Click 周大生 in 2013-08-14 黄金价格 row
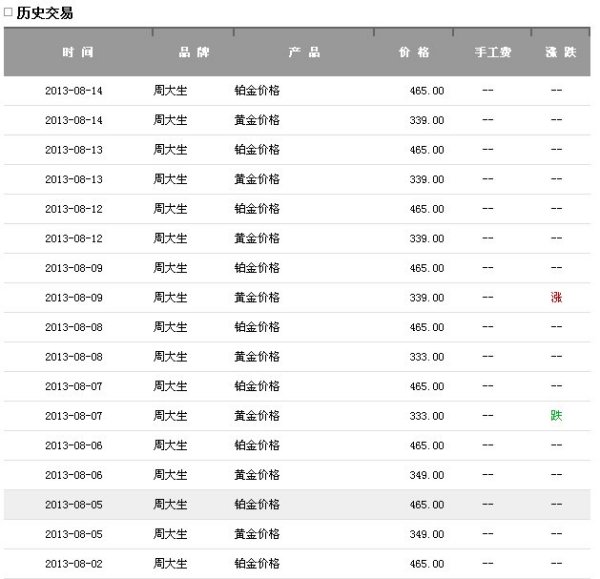This screenshot has height=579, width=600. tap(170, 120)
